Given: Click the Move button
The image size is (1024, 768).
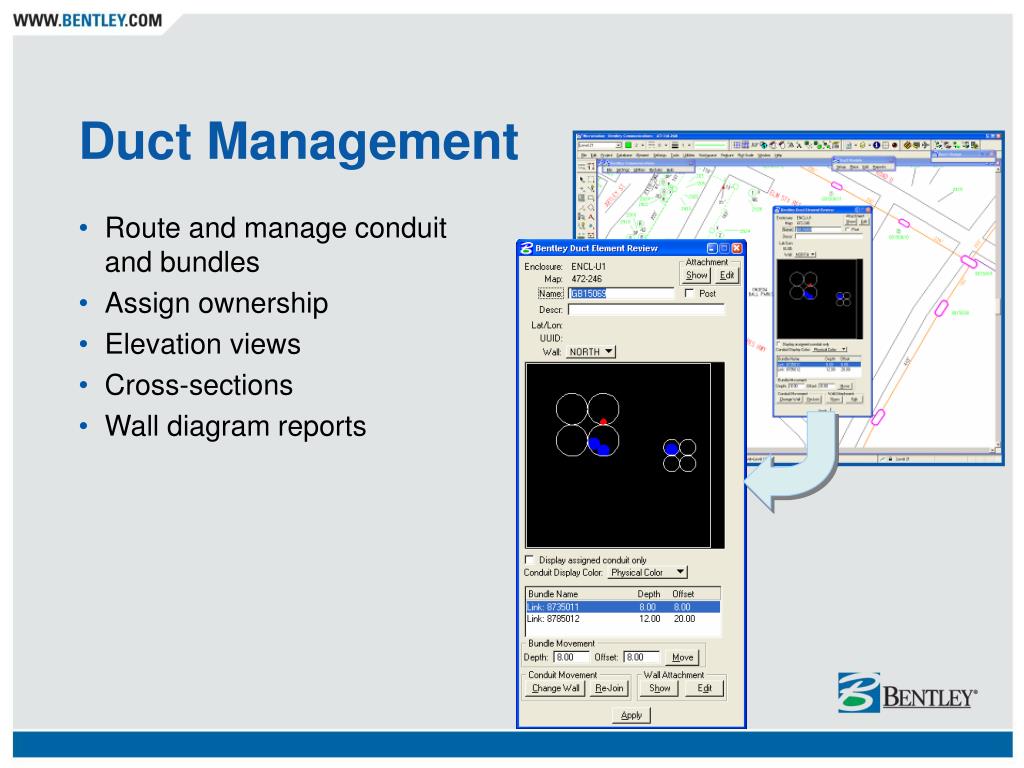Looking at the screenshot, I should (x=683, y=658).
